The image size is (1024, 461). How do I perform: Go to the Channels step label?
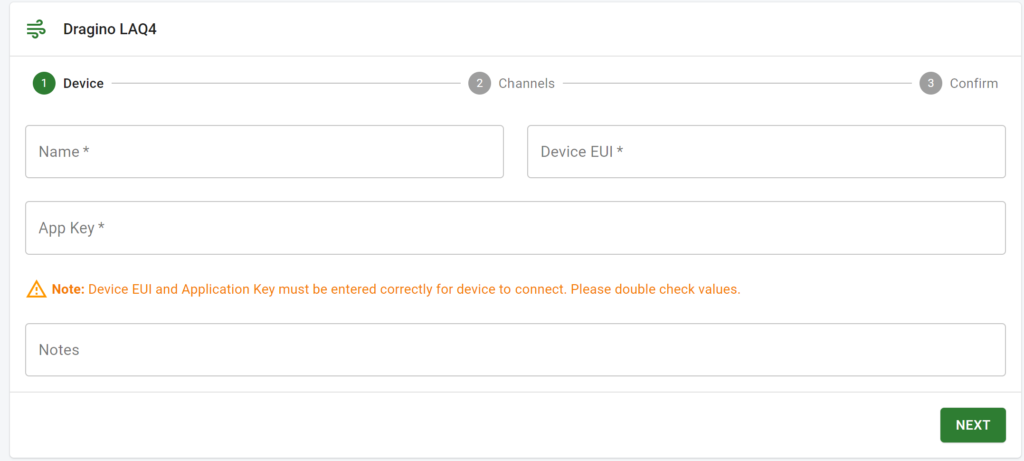526,84
